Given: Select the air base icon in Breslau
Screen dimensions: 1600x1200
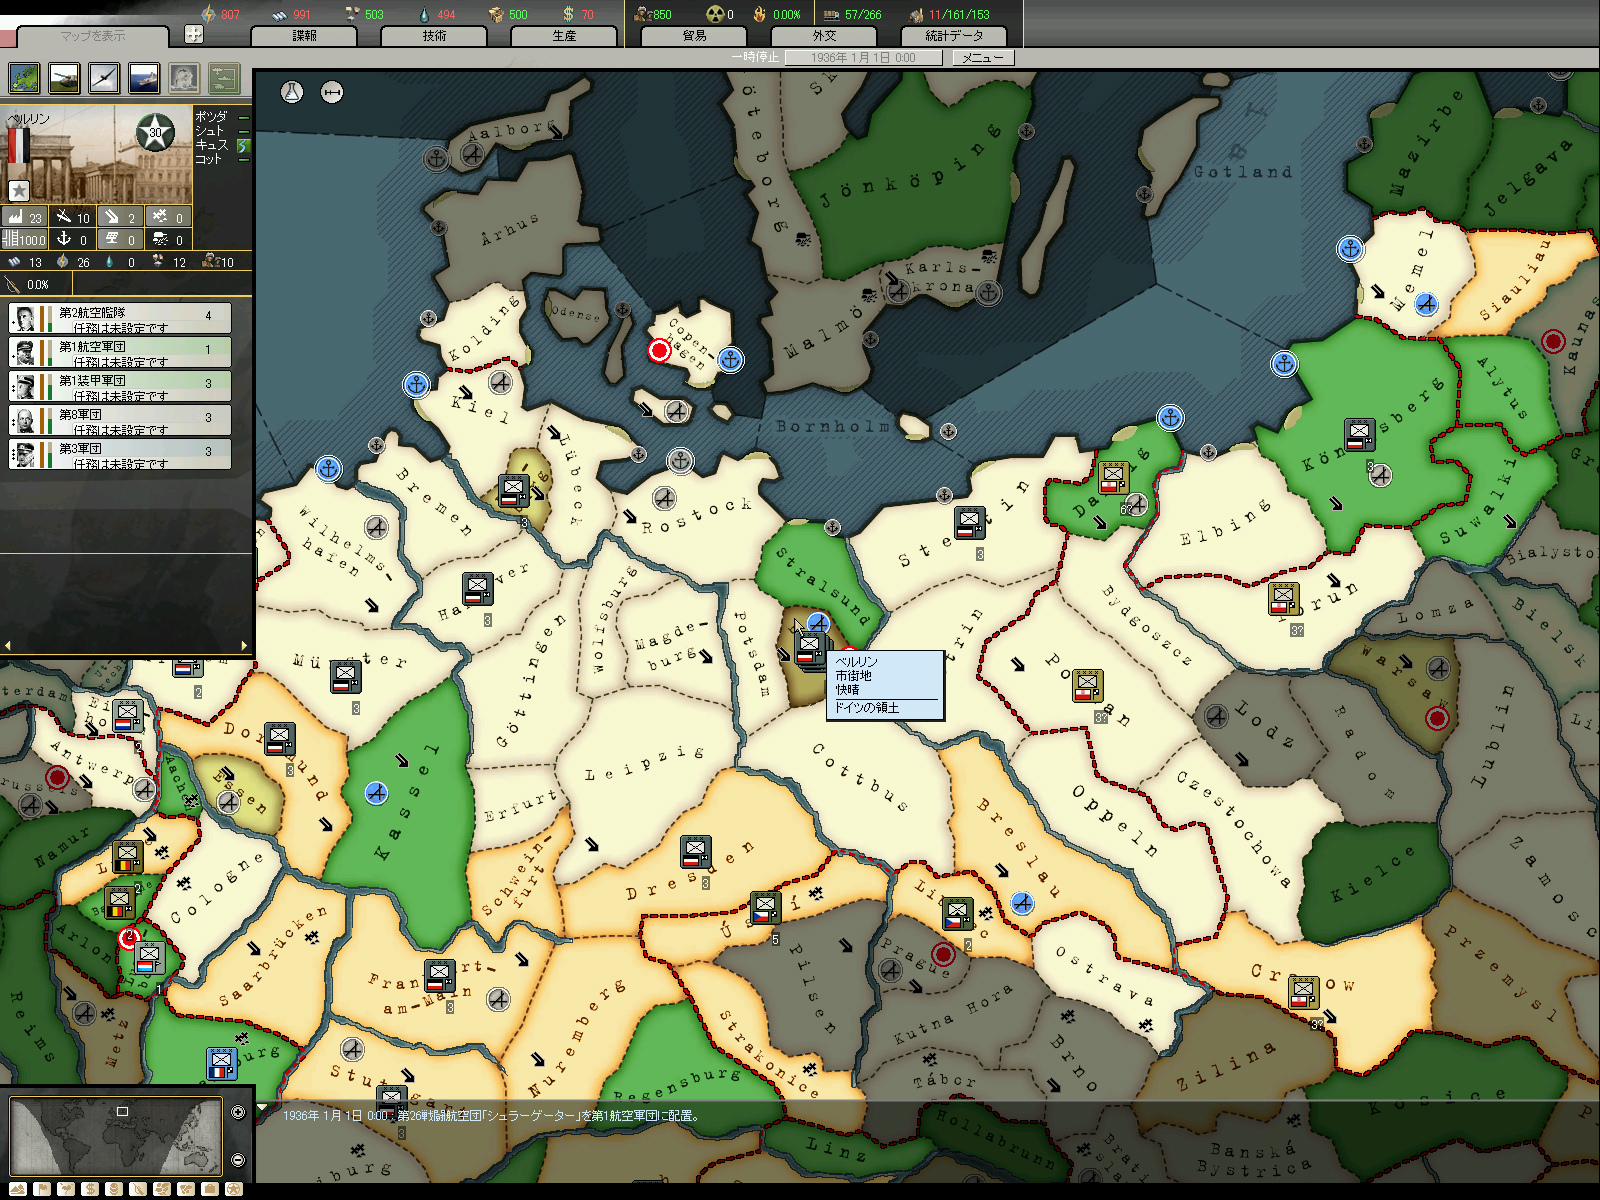Looking at the screenshot, I should pyautogui.click(x=1021, y=903).
